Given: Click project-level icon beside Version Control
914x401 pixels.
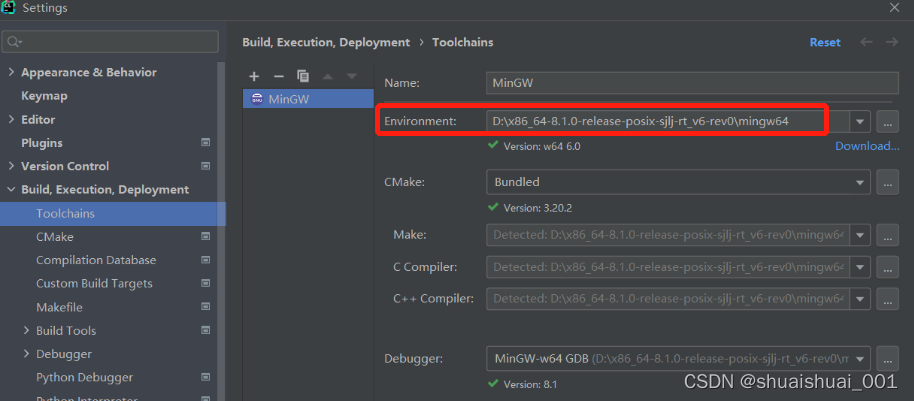Looking at the screenshot, I should tap(205, 166).
